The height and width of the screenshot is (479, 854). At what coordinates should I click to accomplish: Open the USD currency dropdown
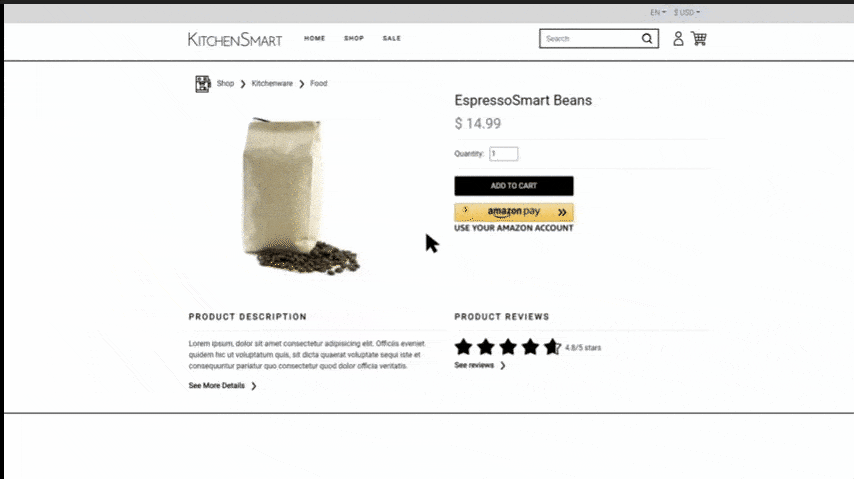pyautogui.click(x=687, y=13)
